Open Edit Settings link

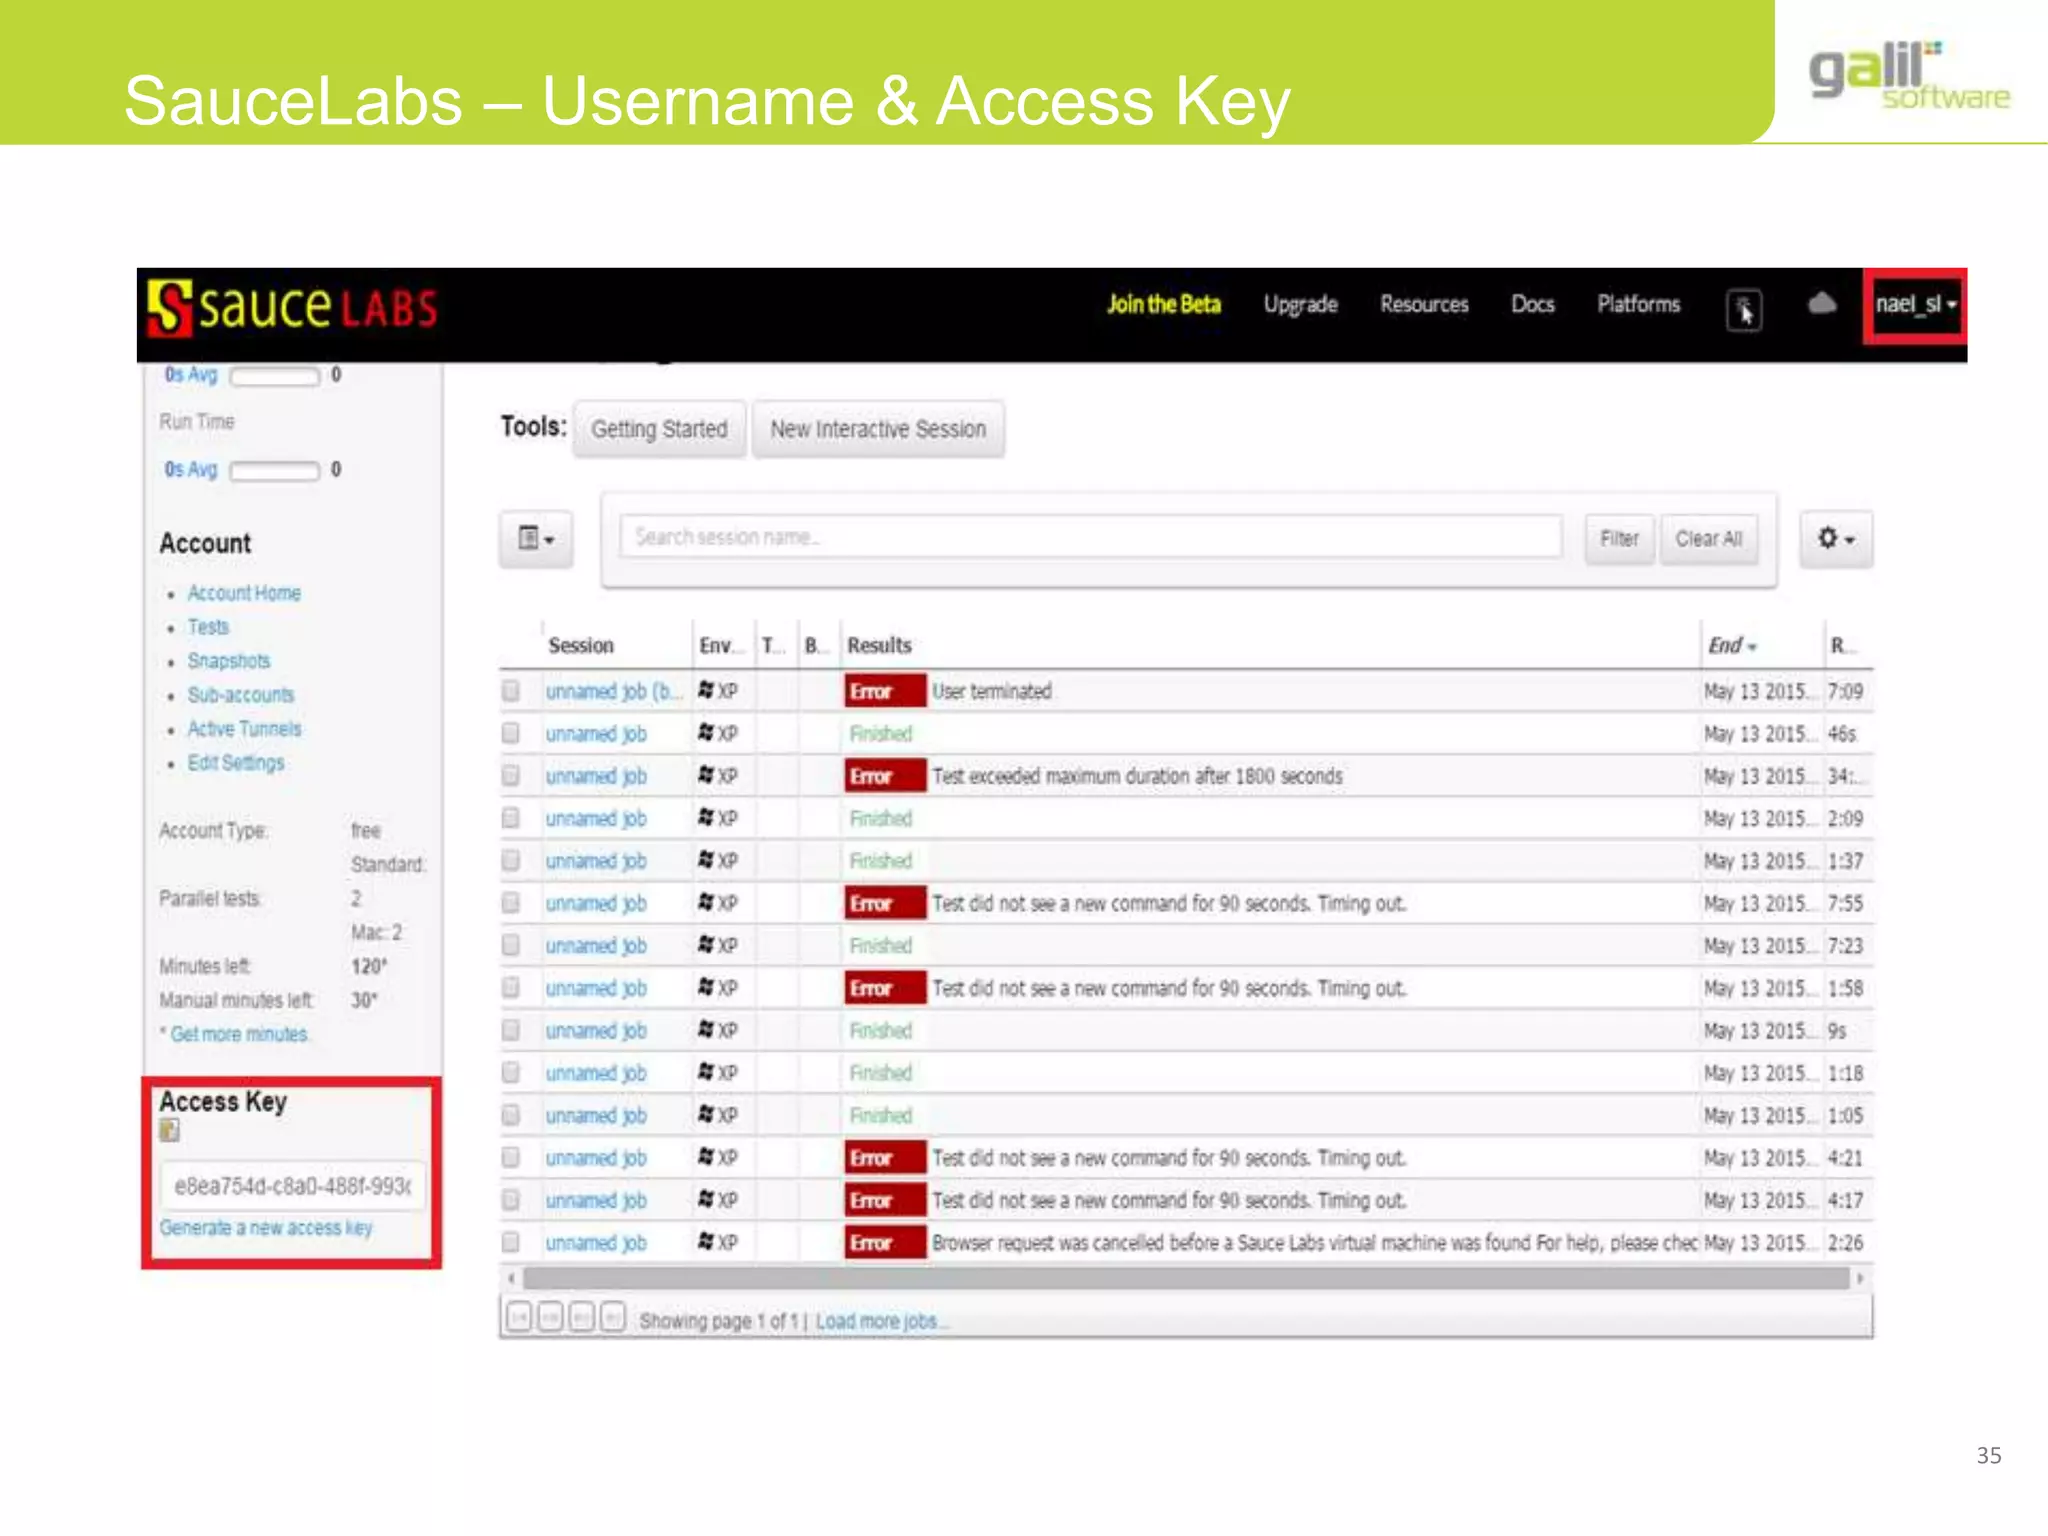pos(236,763)
